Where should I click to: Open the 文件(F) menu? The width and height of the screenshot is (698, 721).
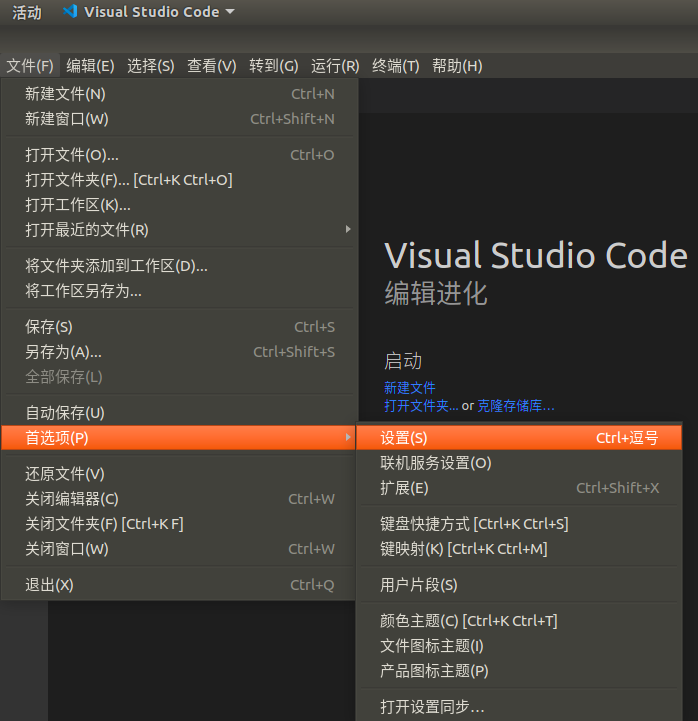pyautogui.click(x=30, y=66)
